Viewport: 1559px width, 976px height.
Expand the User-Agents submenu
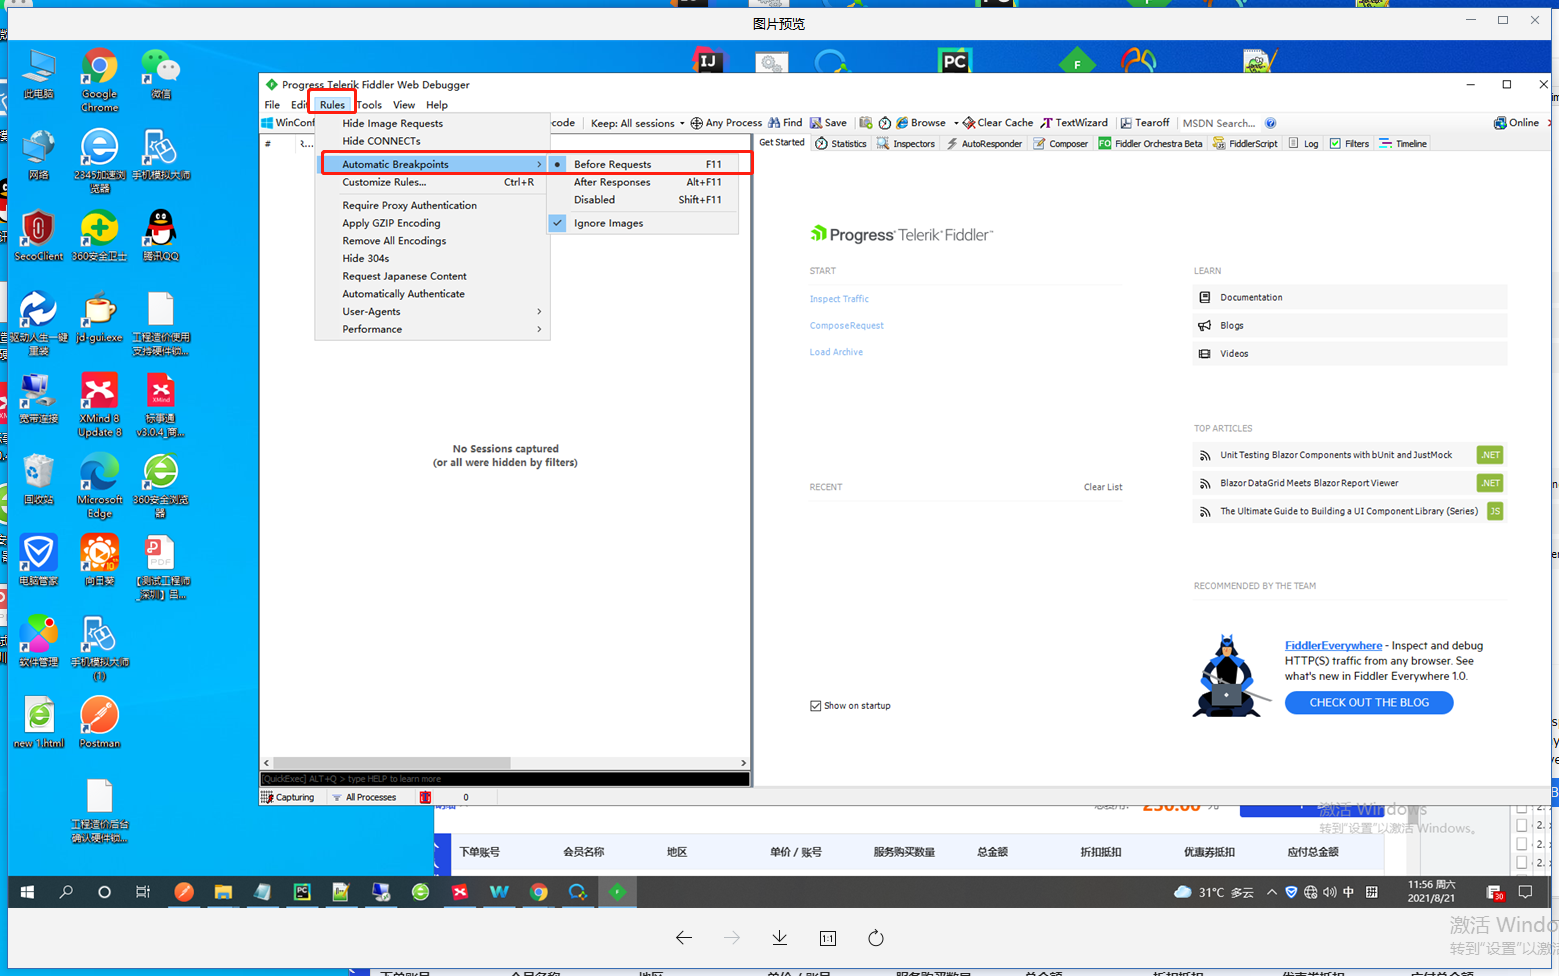click(x=432, y=311)
